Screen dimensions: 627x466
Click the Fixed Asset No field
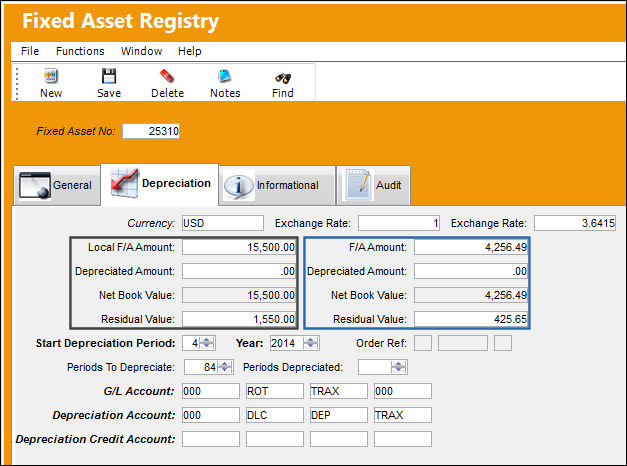(x=151, y=131)
